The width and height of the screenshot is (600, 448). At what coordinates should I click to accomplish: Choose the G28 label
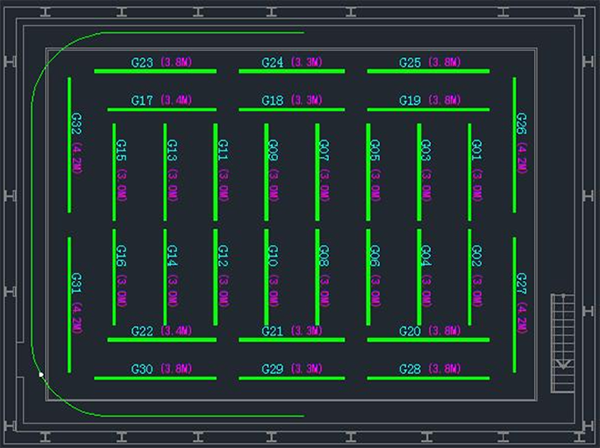[x=410, y=369]
